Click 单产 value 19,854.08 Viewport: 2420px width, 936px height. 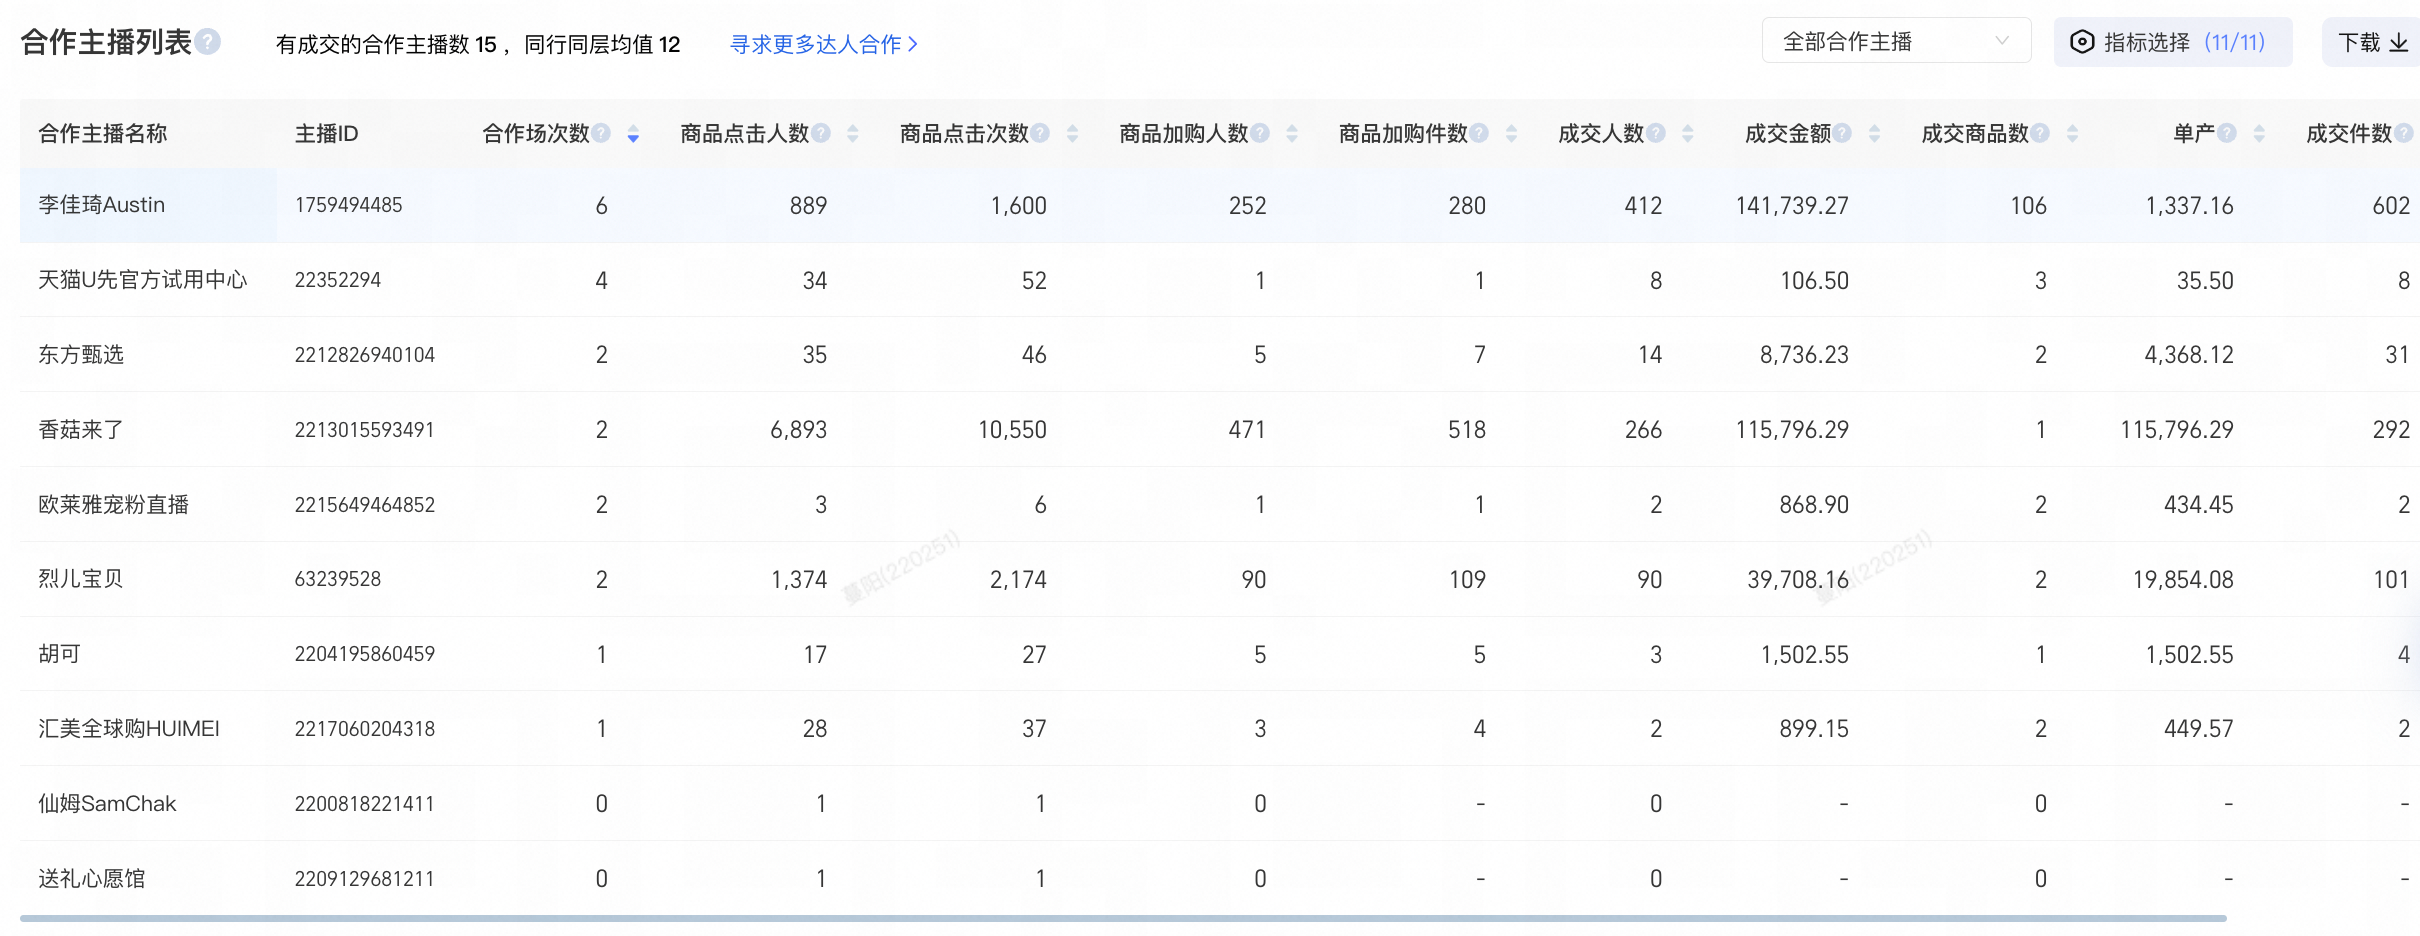(x=2182, y=580)
